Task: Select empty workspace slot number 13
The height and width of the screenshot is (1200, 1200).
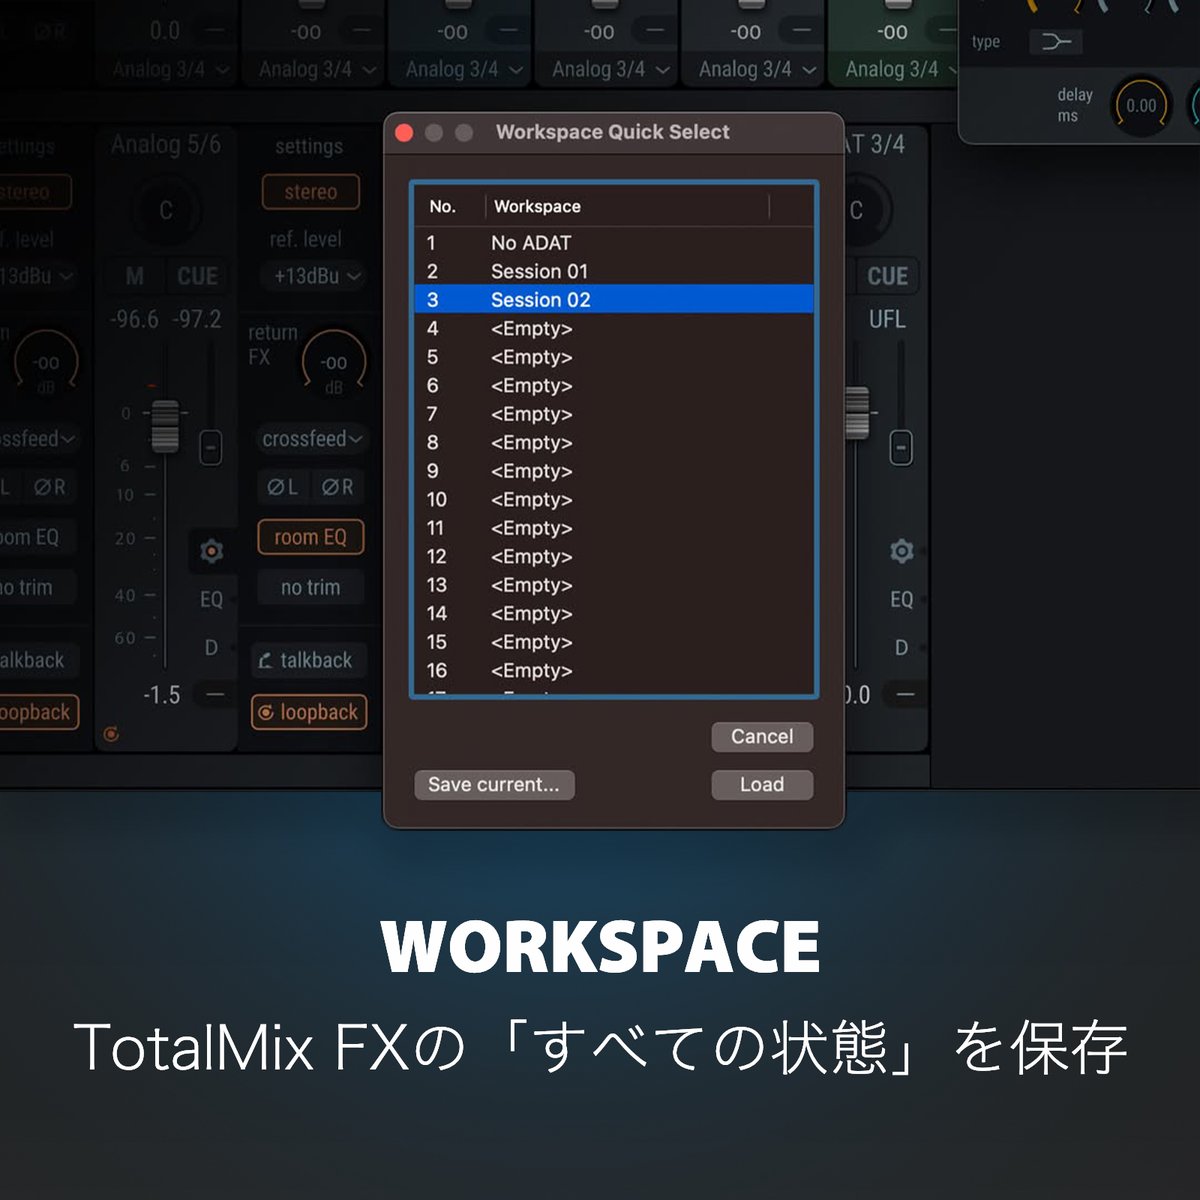Action: click(614, 585)
